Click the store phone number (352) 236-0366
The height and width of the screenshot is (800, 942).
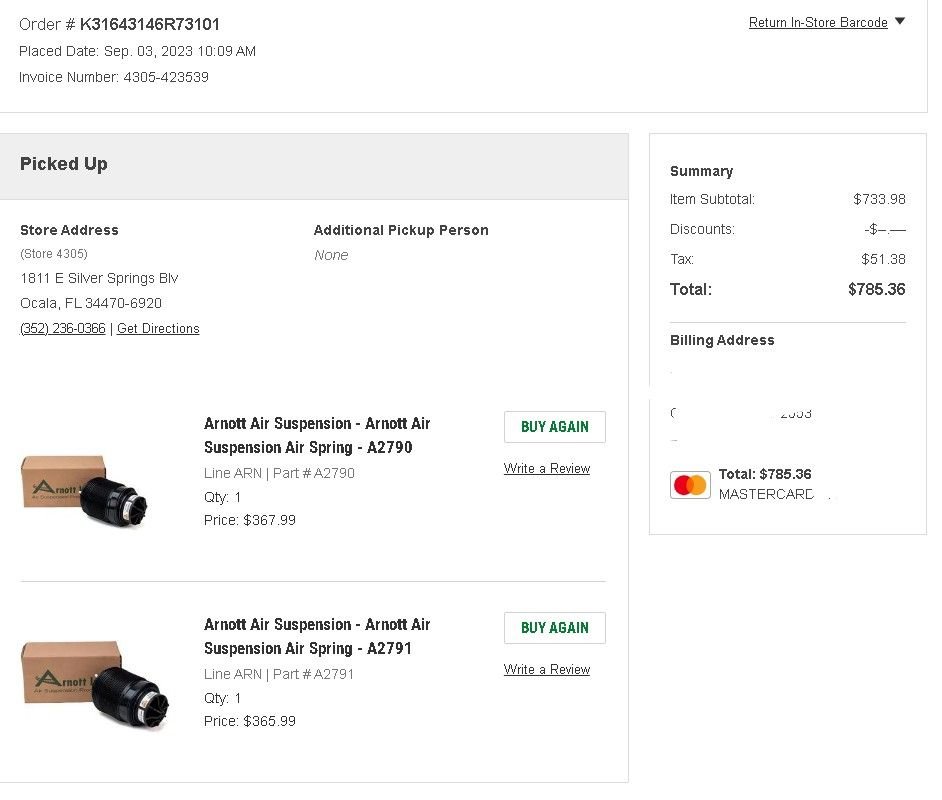tap(62, 329)
